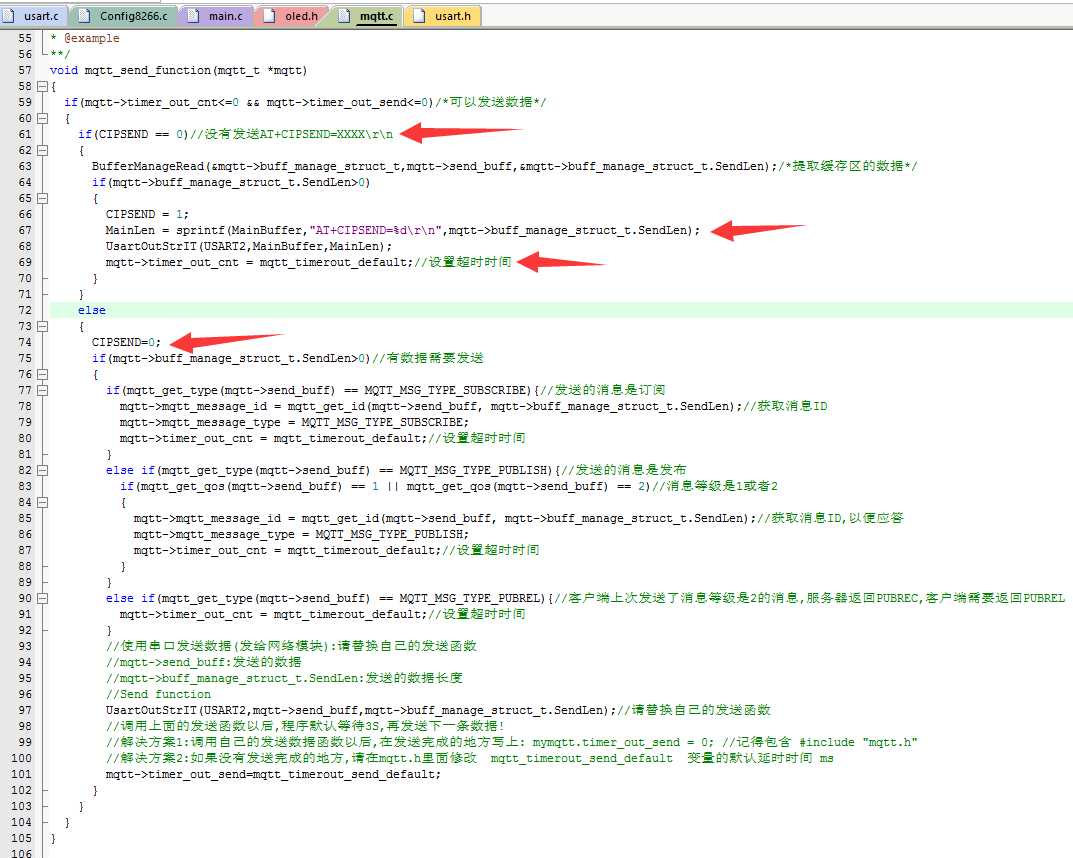Collapse the fold marker at line 76
Screen dimensions: 1073x858
click(x=42, y=374)
